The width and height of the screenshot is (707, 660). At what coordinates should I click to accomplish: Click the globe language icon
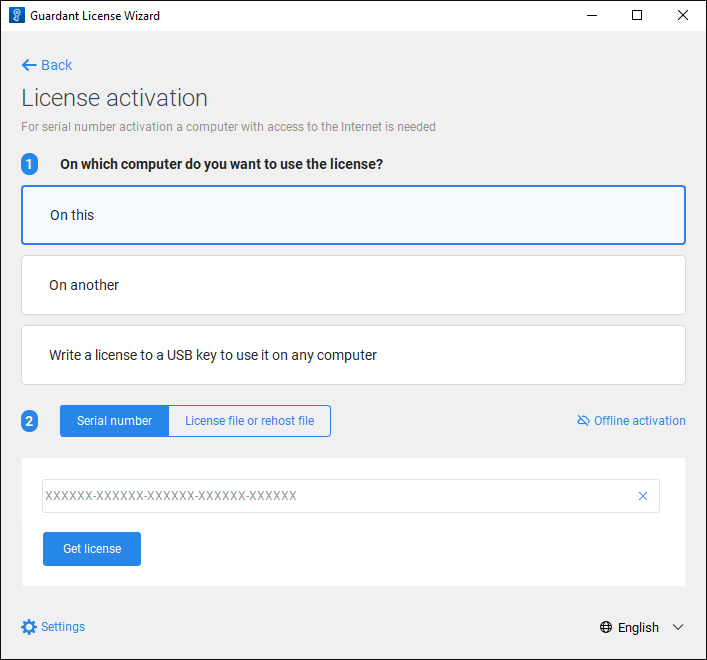coord(606,628)
